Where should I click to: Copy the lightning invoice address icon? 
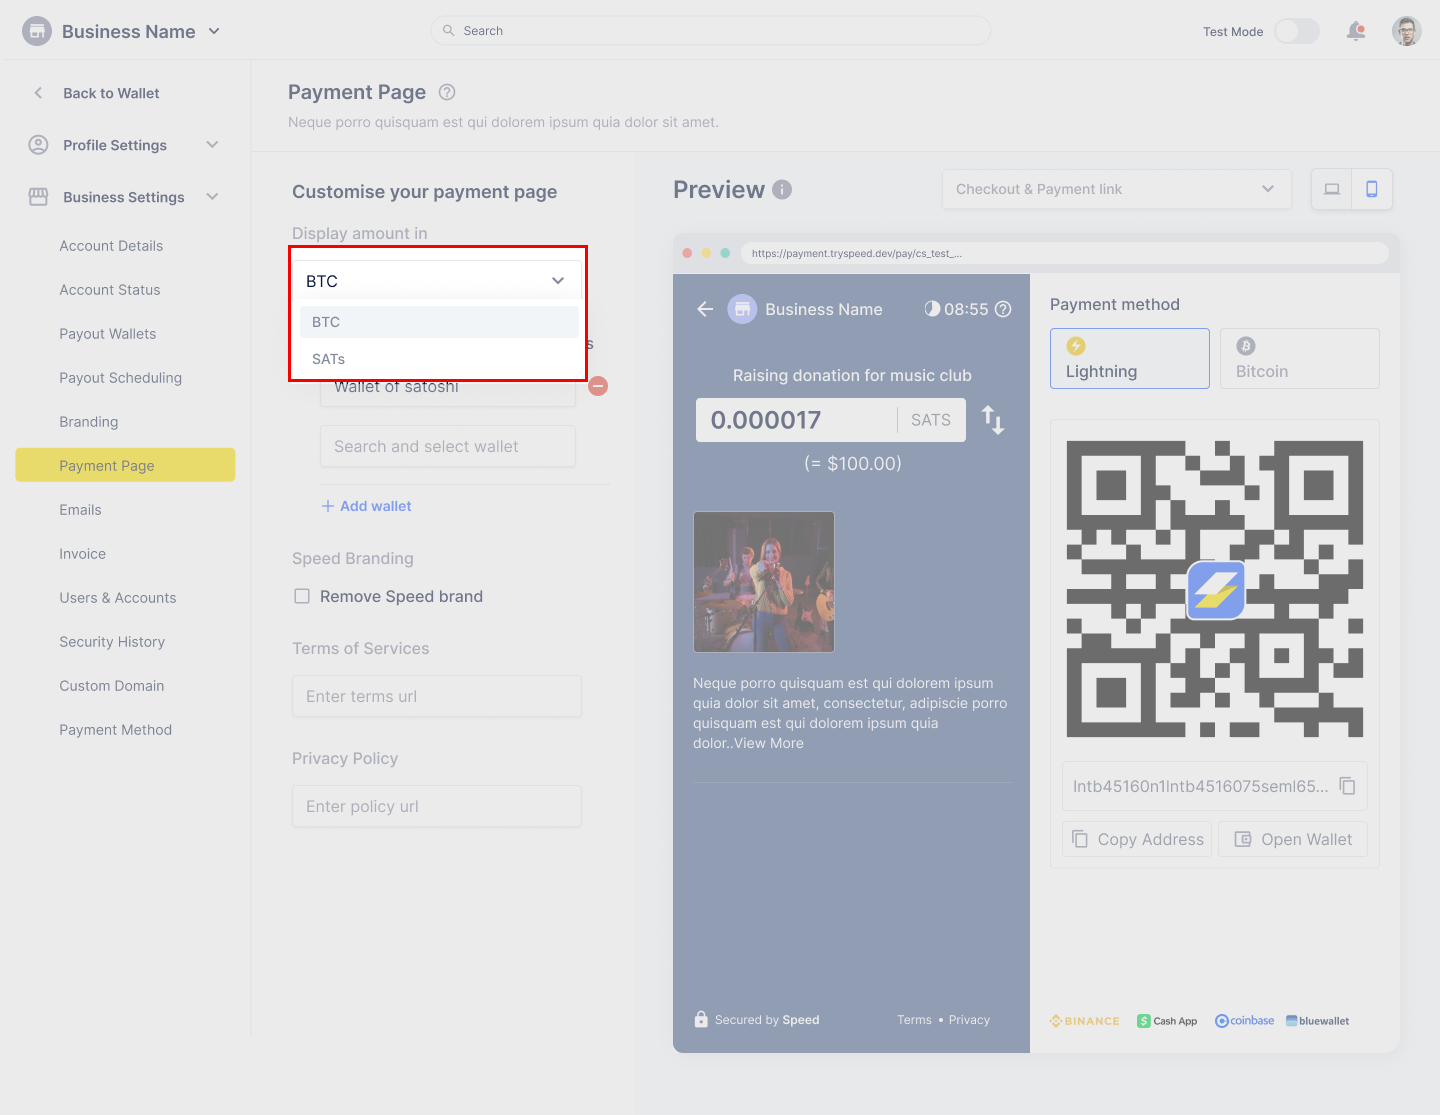(1347, 786)
